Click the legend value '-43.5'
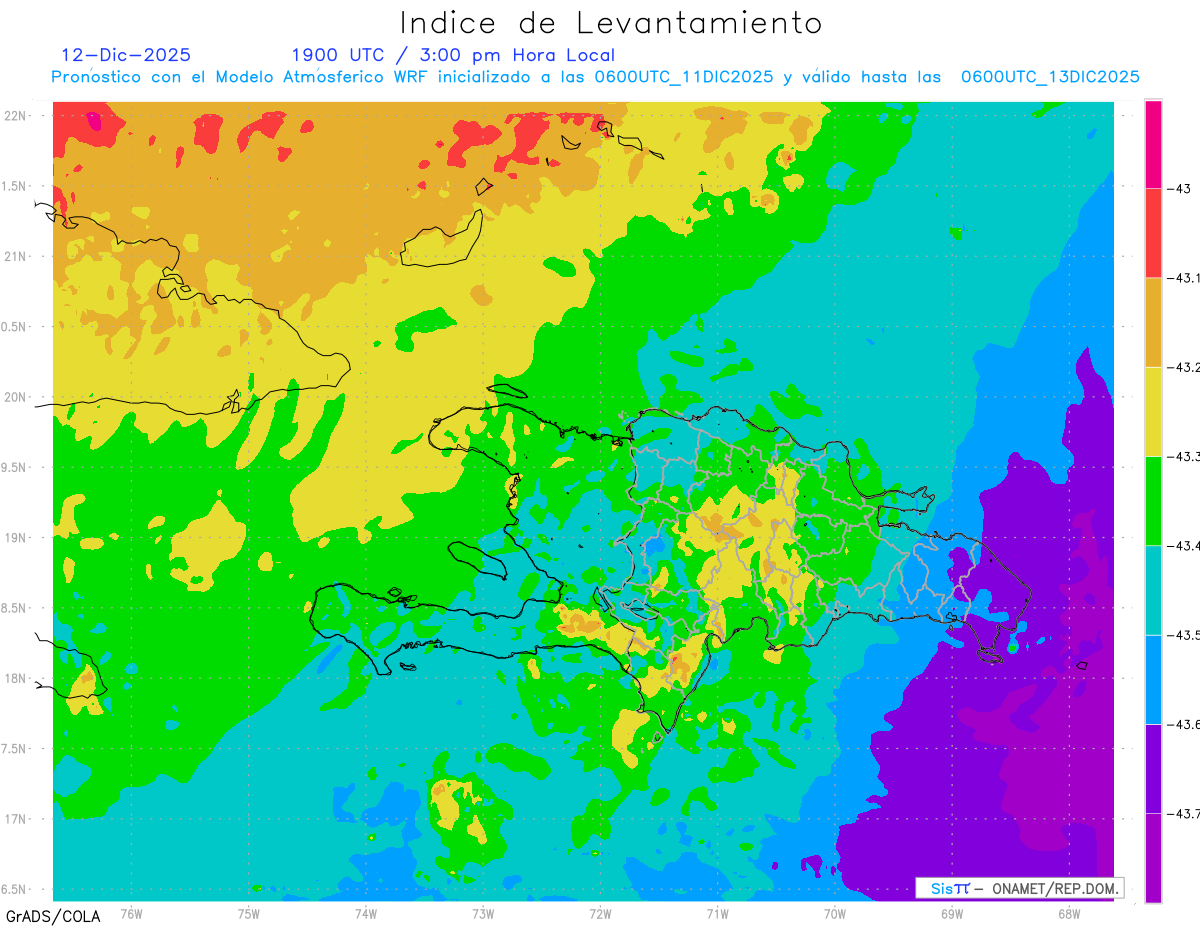1200x927 pixels. [x=1184, y=635]
